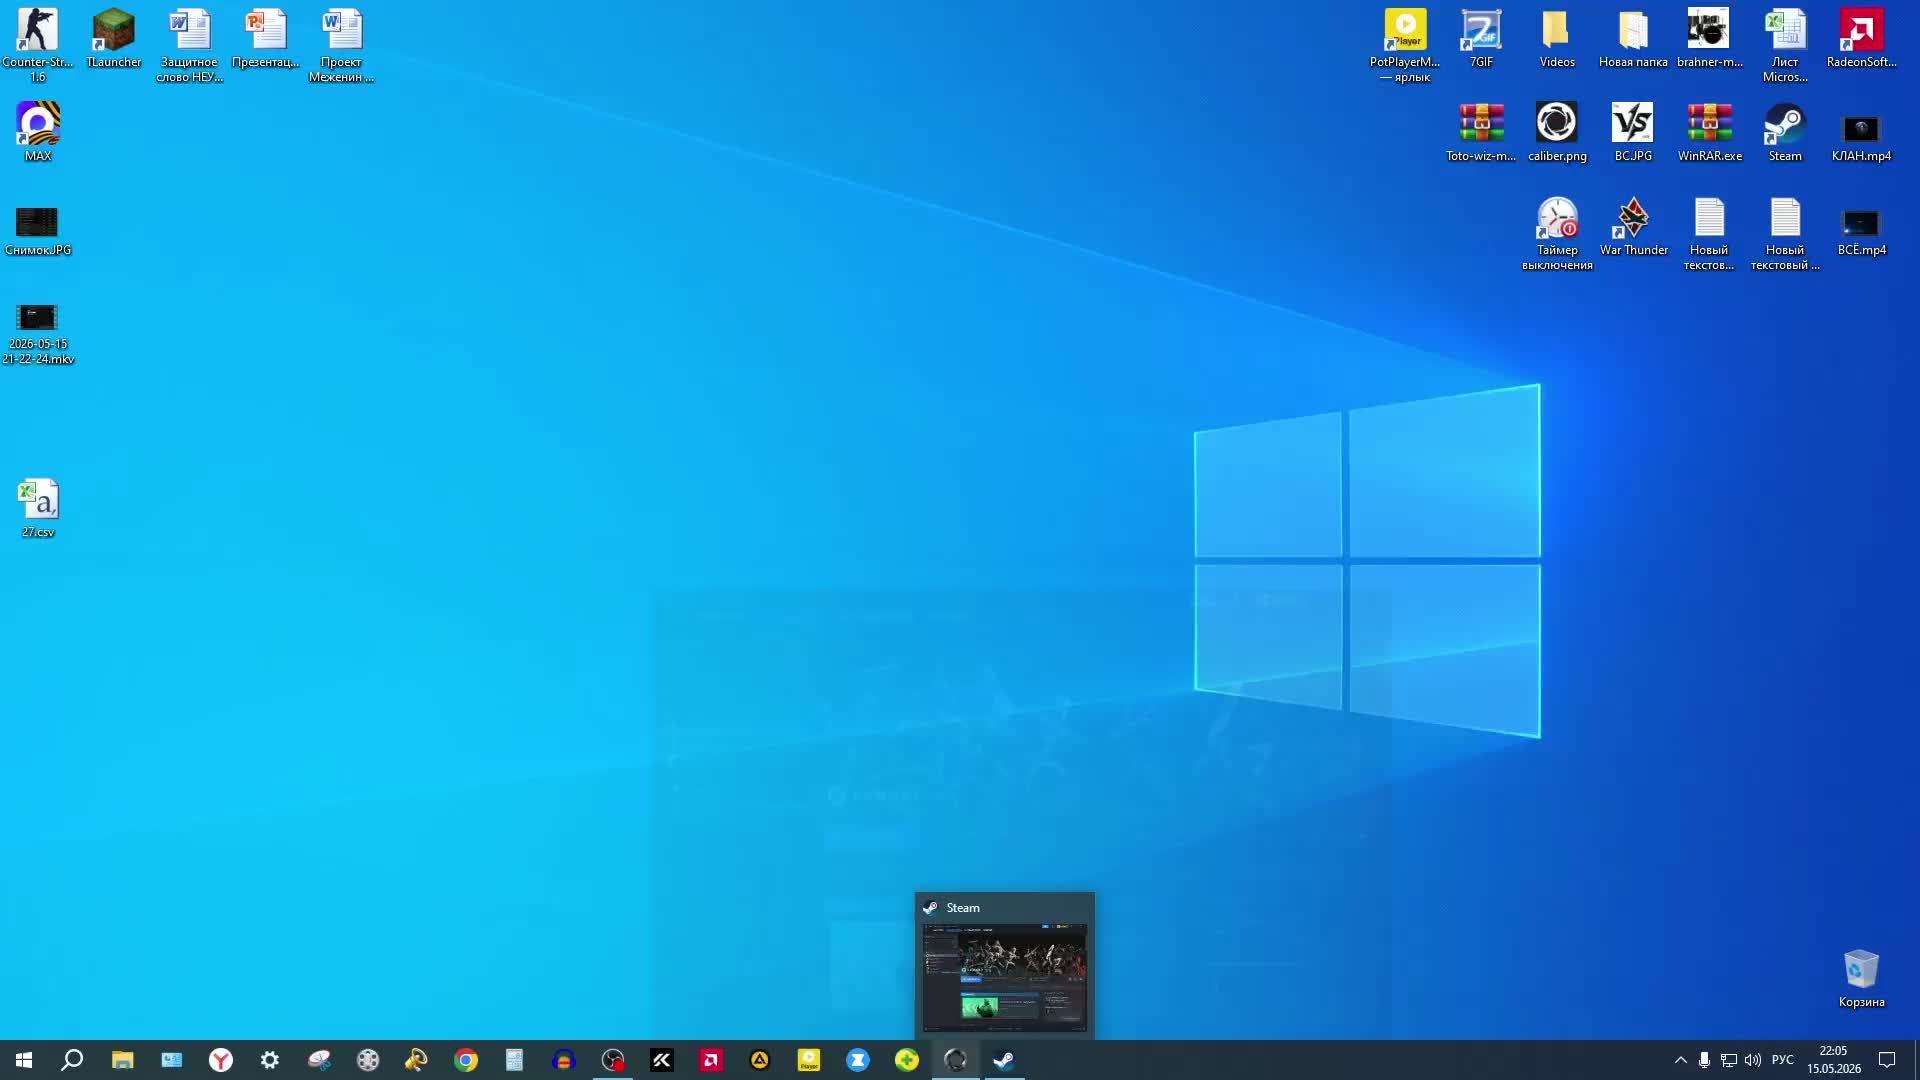Viewport: 1920px width, 1080px height.
Task: Click the Steam preview title label
Action: 963,908
